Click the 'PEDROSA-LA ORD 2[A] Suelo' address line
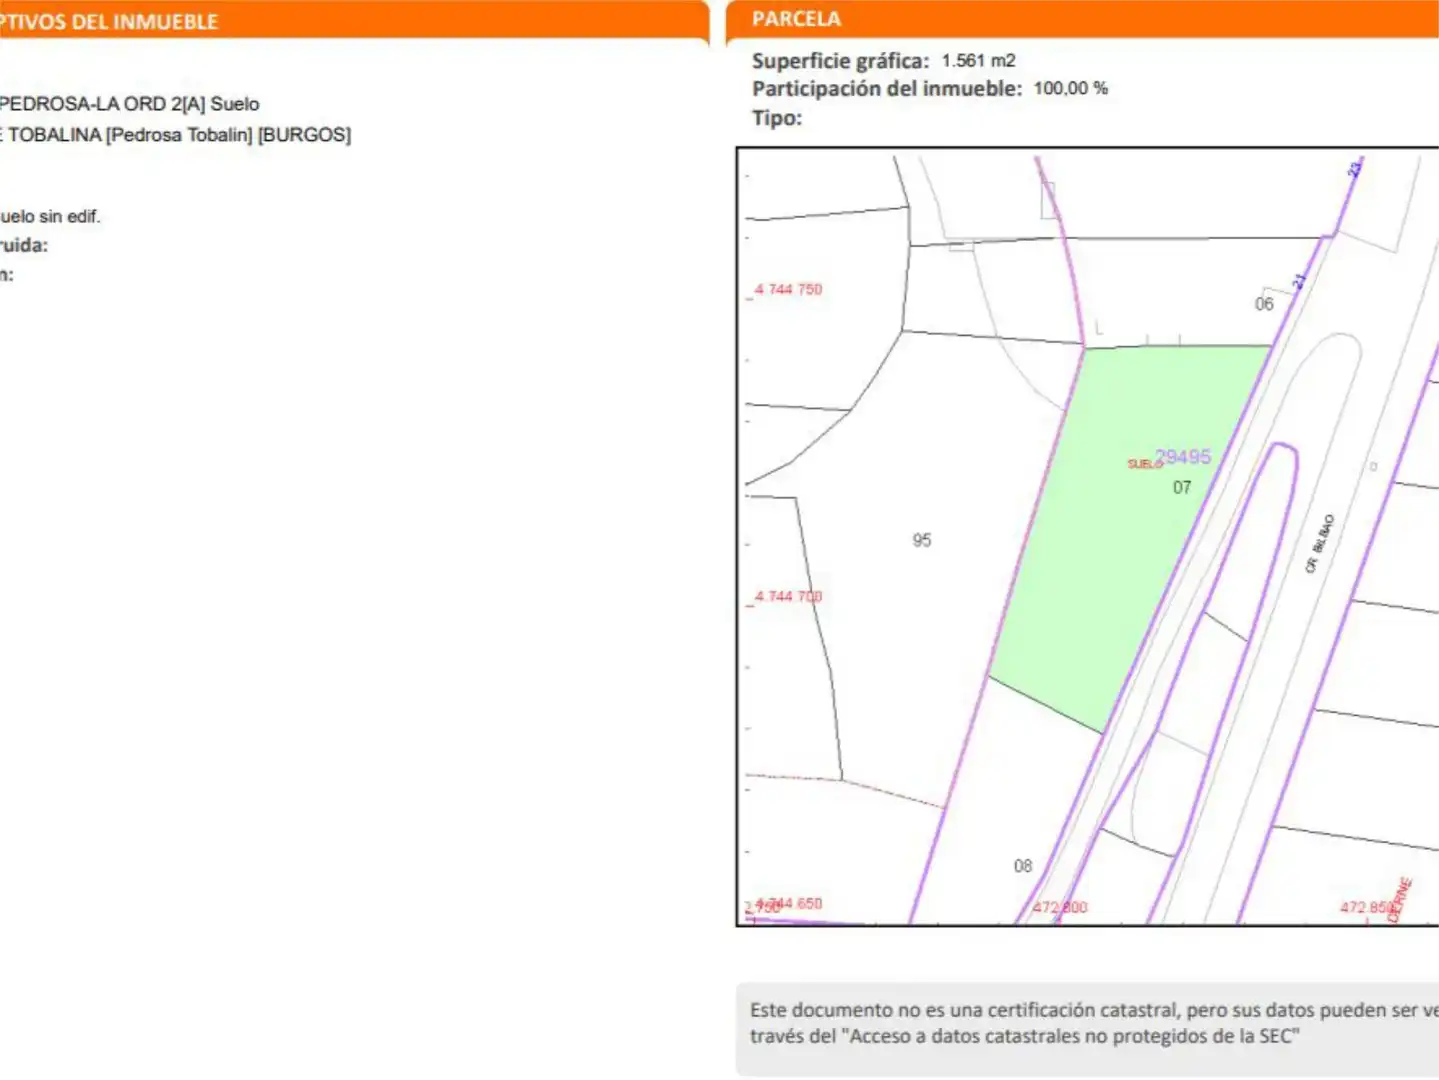 pos(128,104)
